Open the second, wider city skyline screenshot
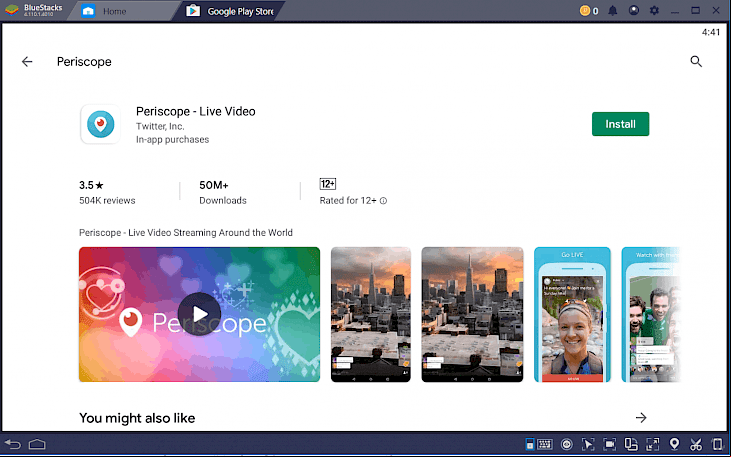Image resolution: width=731 pixels, height=457 pixels. pyautogui.click(x=472, y=314)
